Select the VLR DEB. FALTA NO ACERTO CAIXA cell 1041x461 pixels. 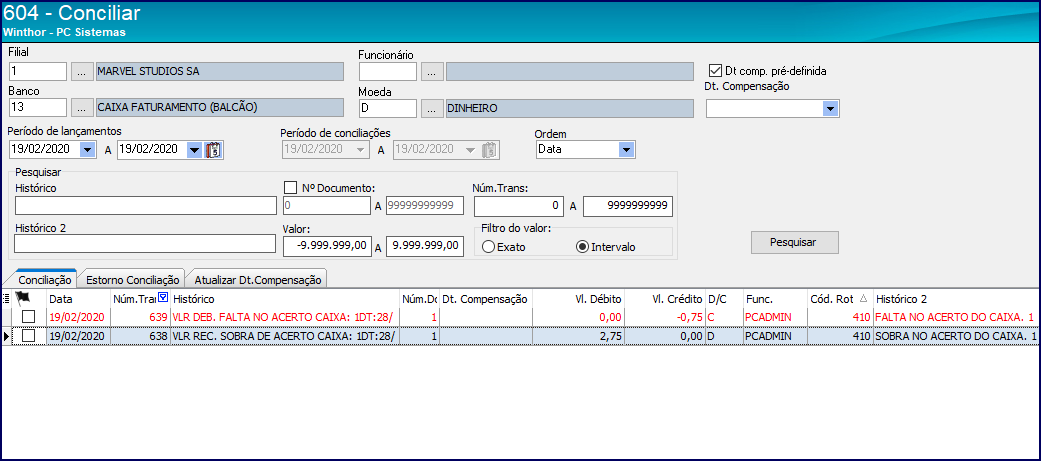coord(285,318)
